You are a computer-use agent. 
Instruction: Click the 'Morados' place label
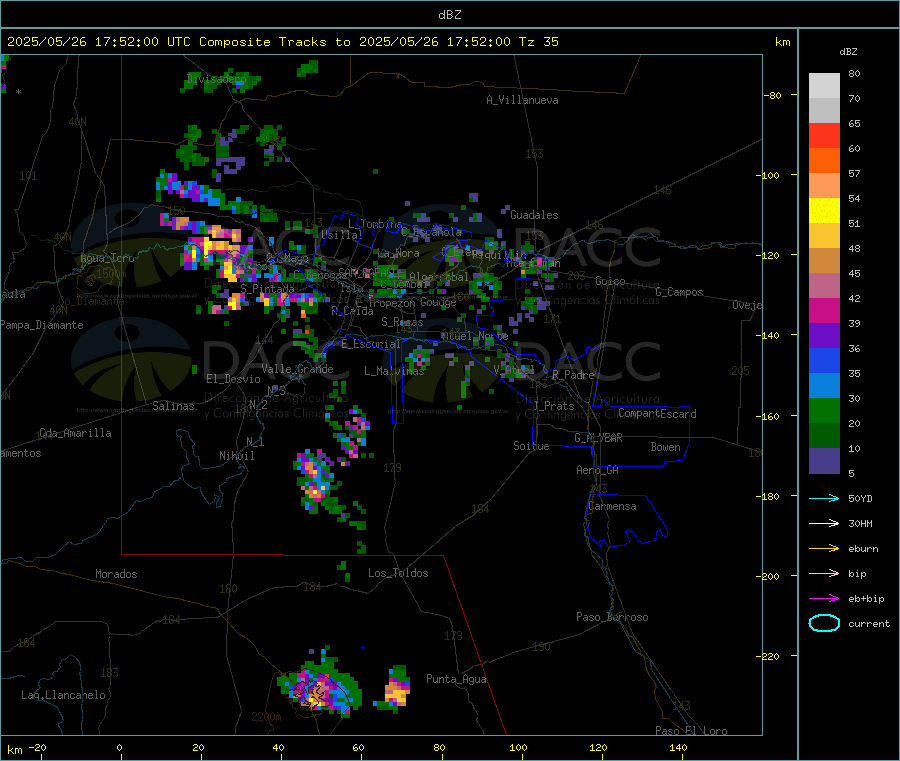(x=116, y=574)
